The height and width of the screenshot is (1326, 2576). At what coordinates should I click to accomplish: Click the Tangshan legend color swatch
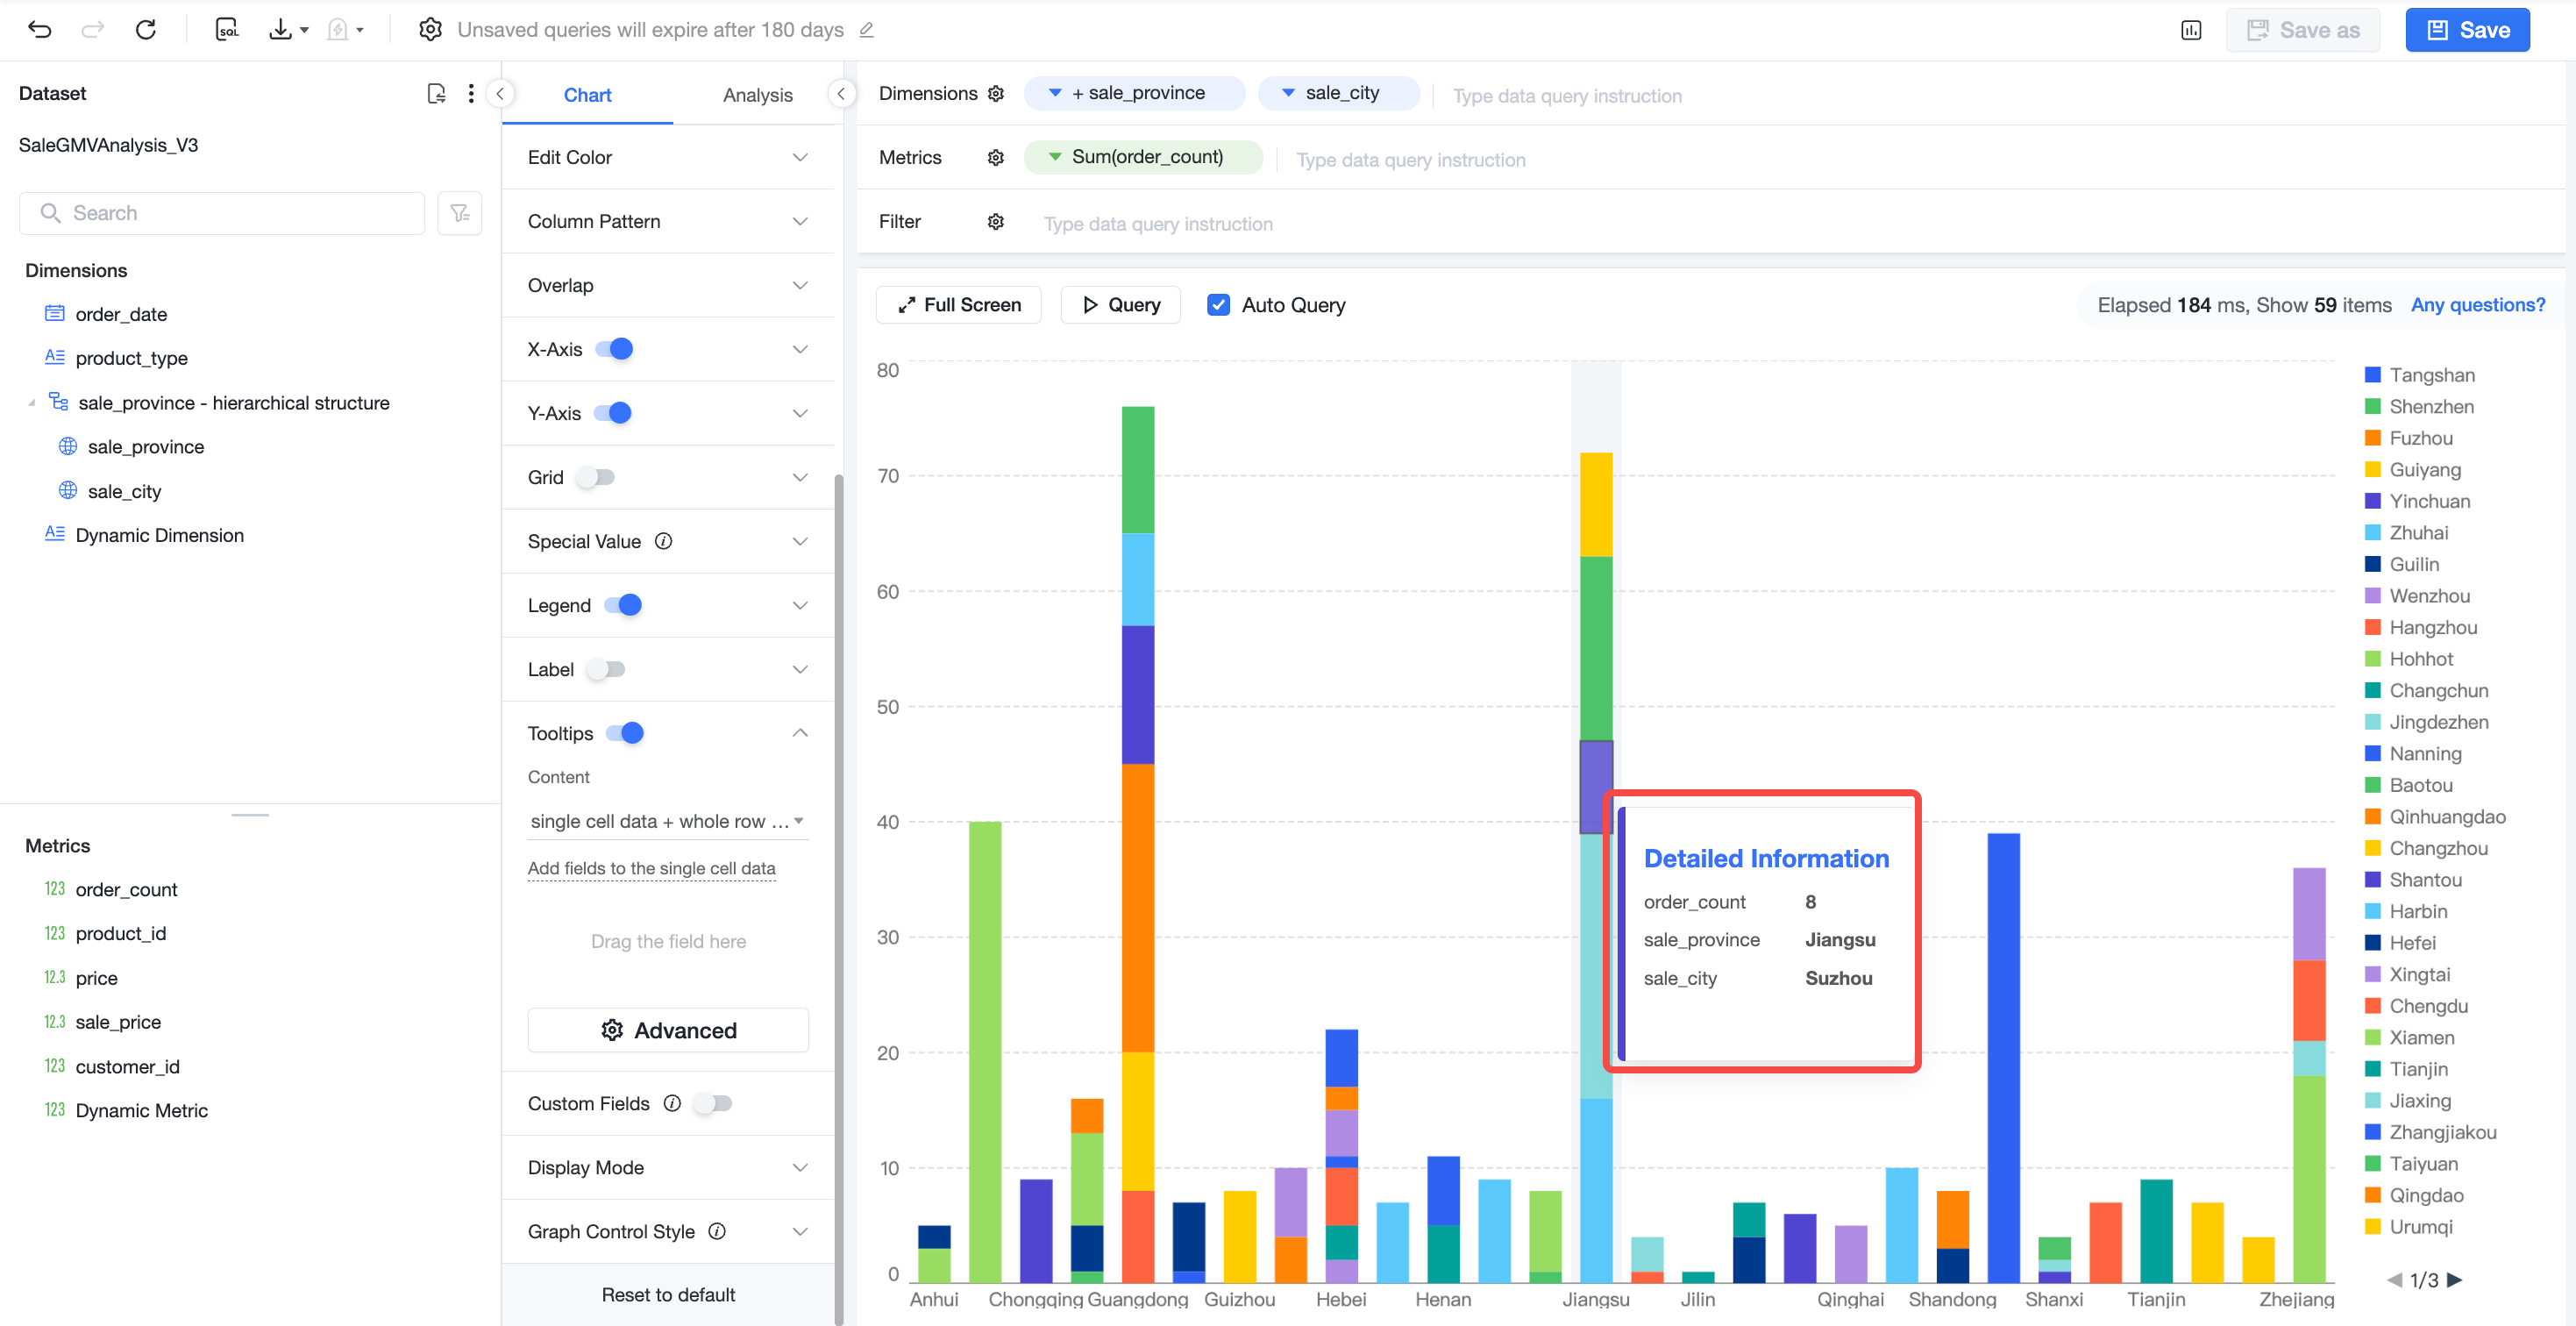(2372, 375)
